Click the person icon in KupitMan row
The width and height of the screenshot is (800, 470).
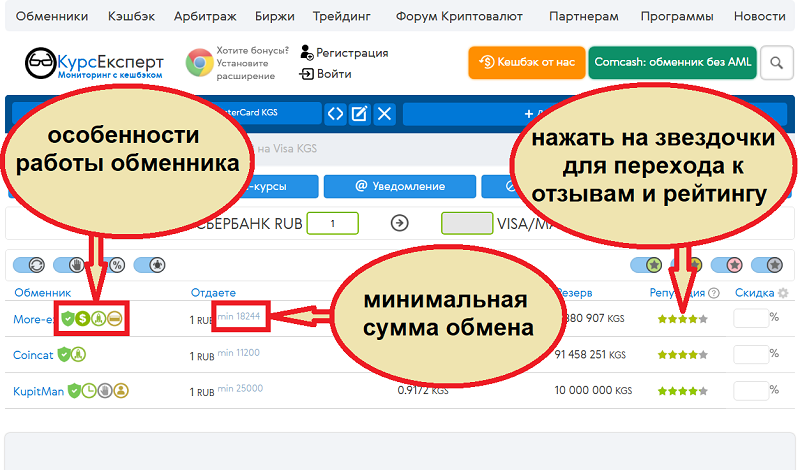click(x=121, y=391)
